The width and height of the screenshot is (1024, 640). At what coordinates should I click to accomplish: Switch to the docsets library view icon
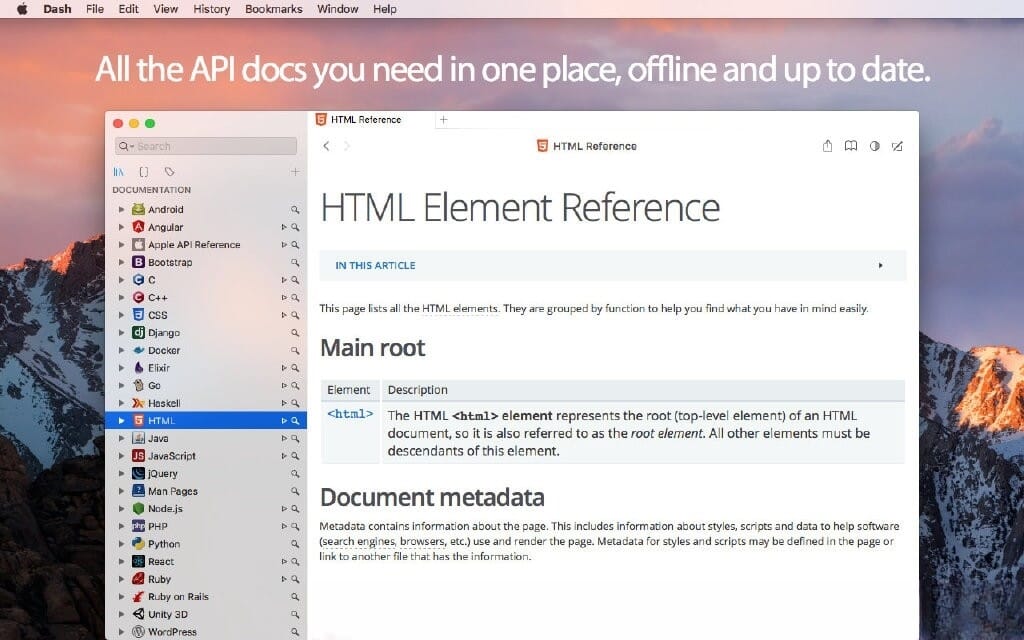(118, 172)
